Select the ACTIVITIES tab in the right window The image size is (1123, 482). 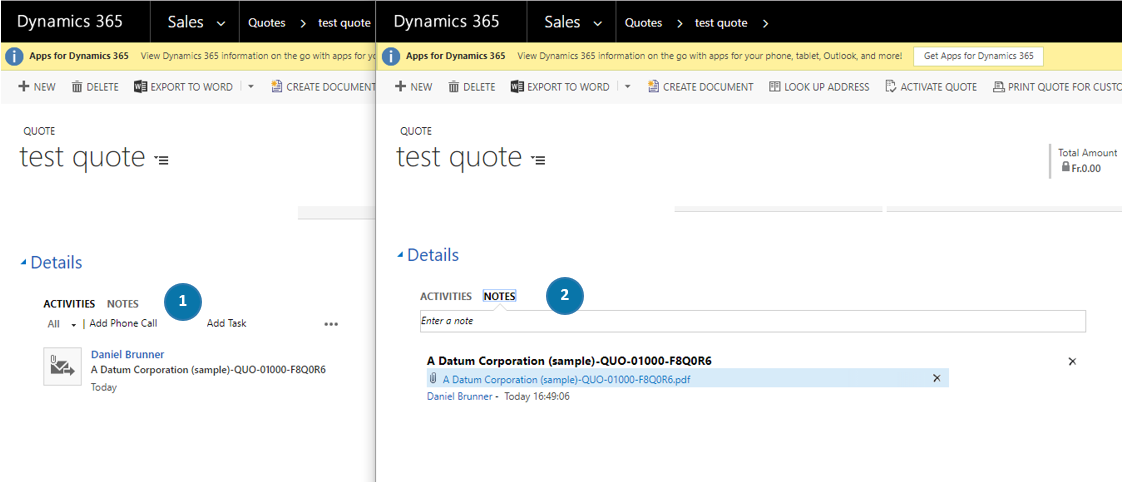pyautogui.click(x=445, y=296)
